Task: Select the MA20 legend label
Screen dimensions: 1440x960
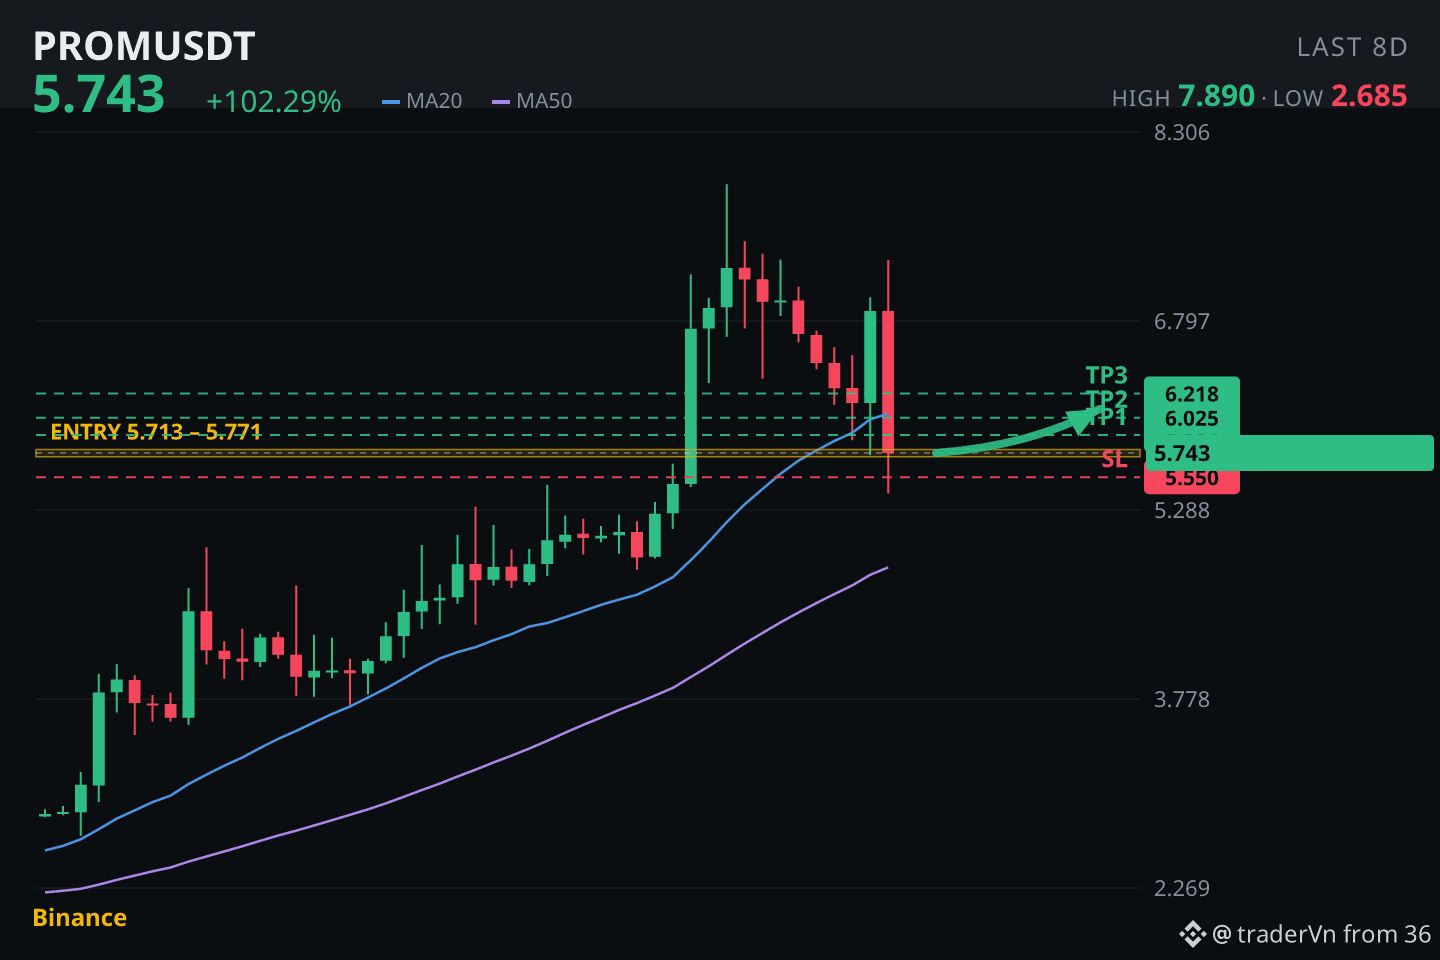Action: tap(434, 101)
